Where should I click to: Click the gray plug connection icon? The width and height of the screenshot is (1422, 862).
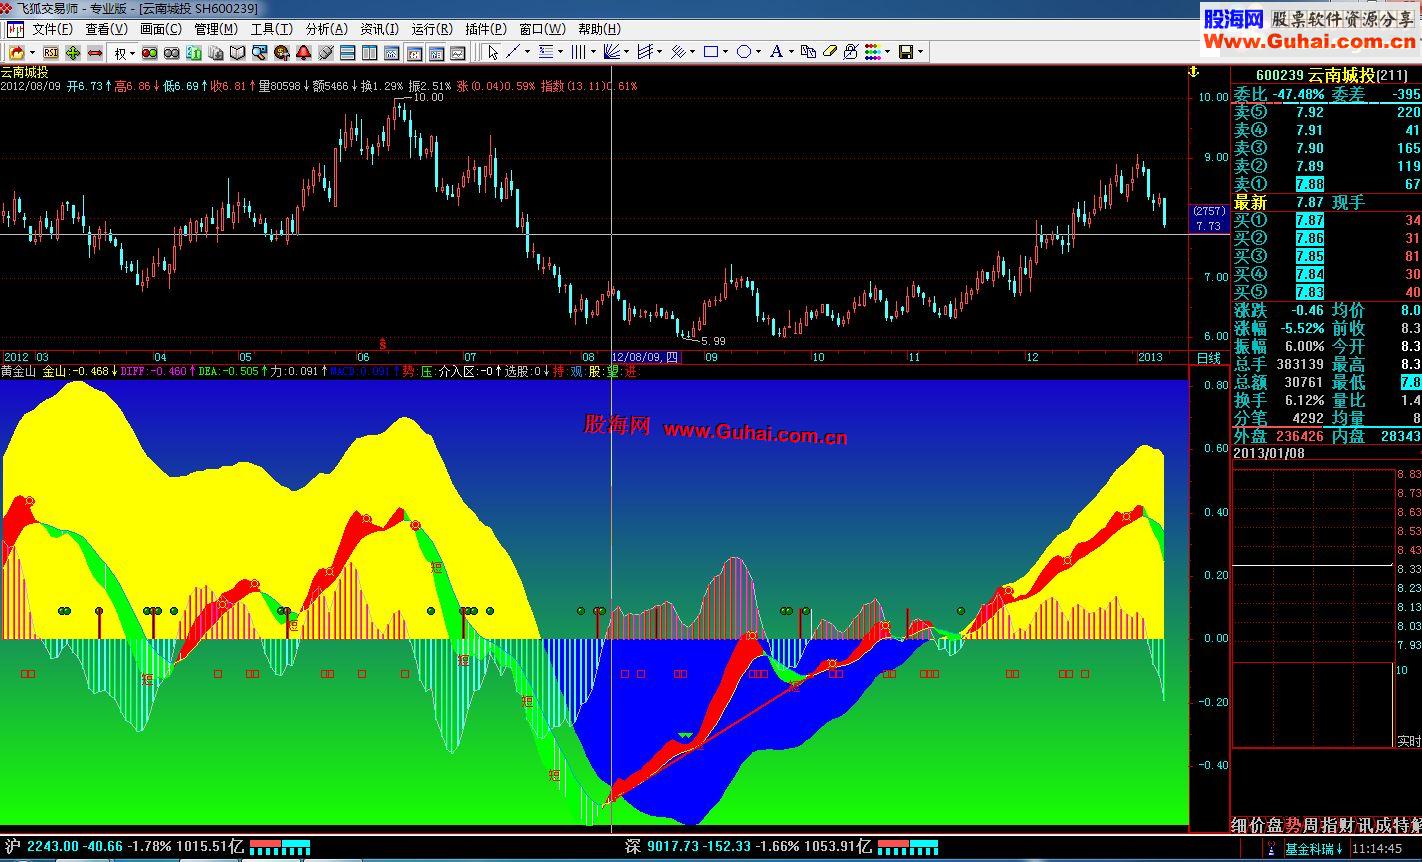click(325, 52)
